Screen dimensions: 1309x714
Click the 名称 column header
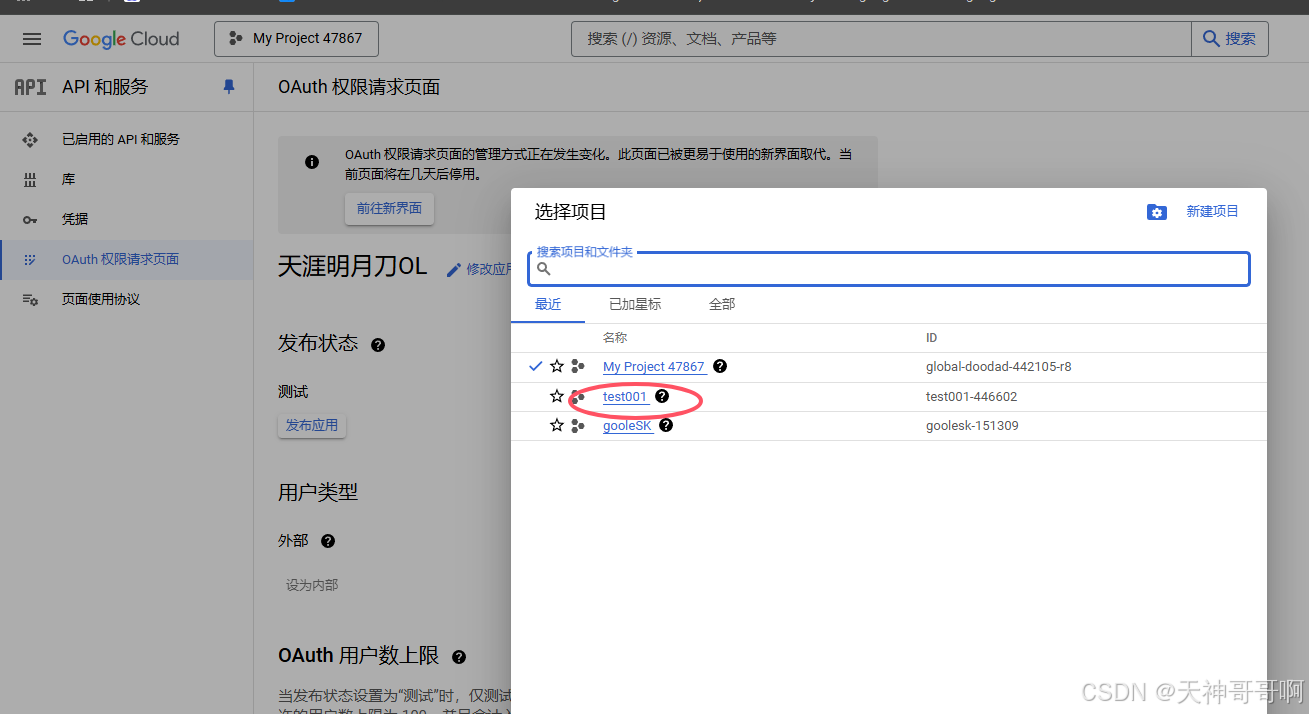tap(615, 338)
